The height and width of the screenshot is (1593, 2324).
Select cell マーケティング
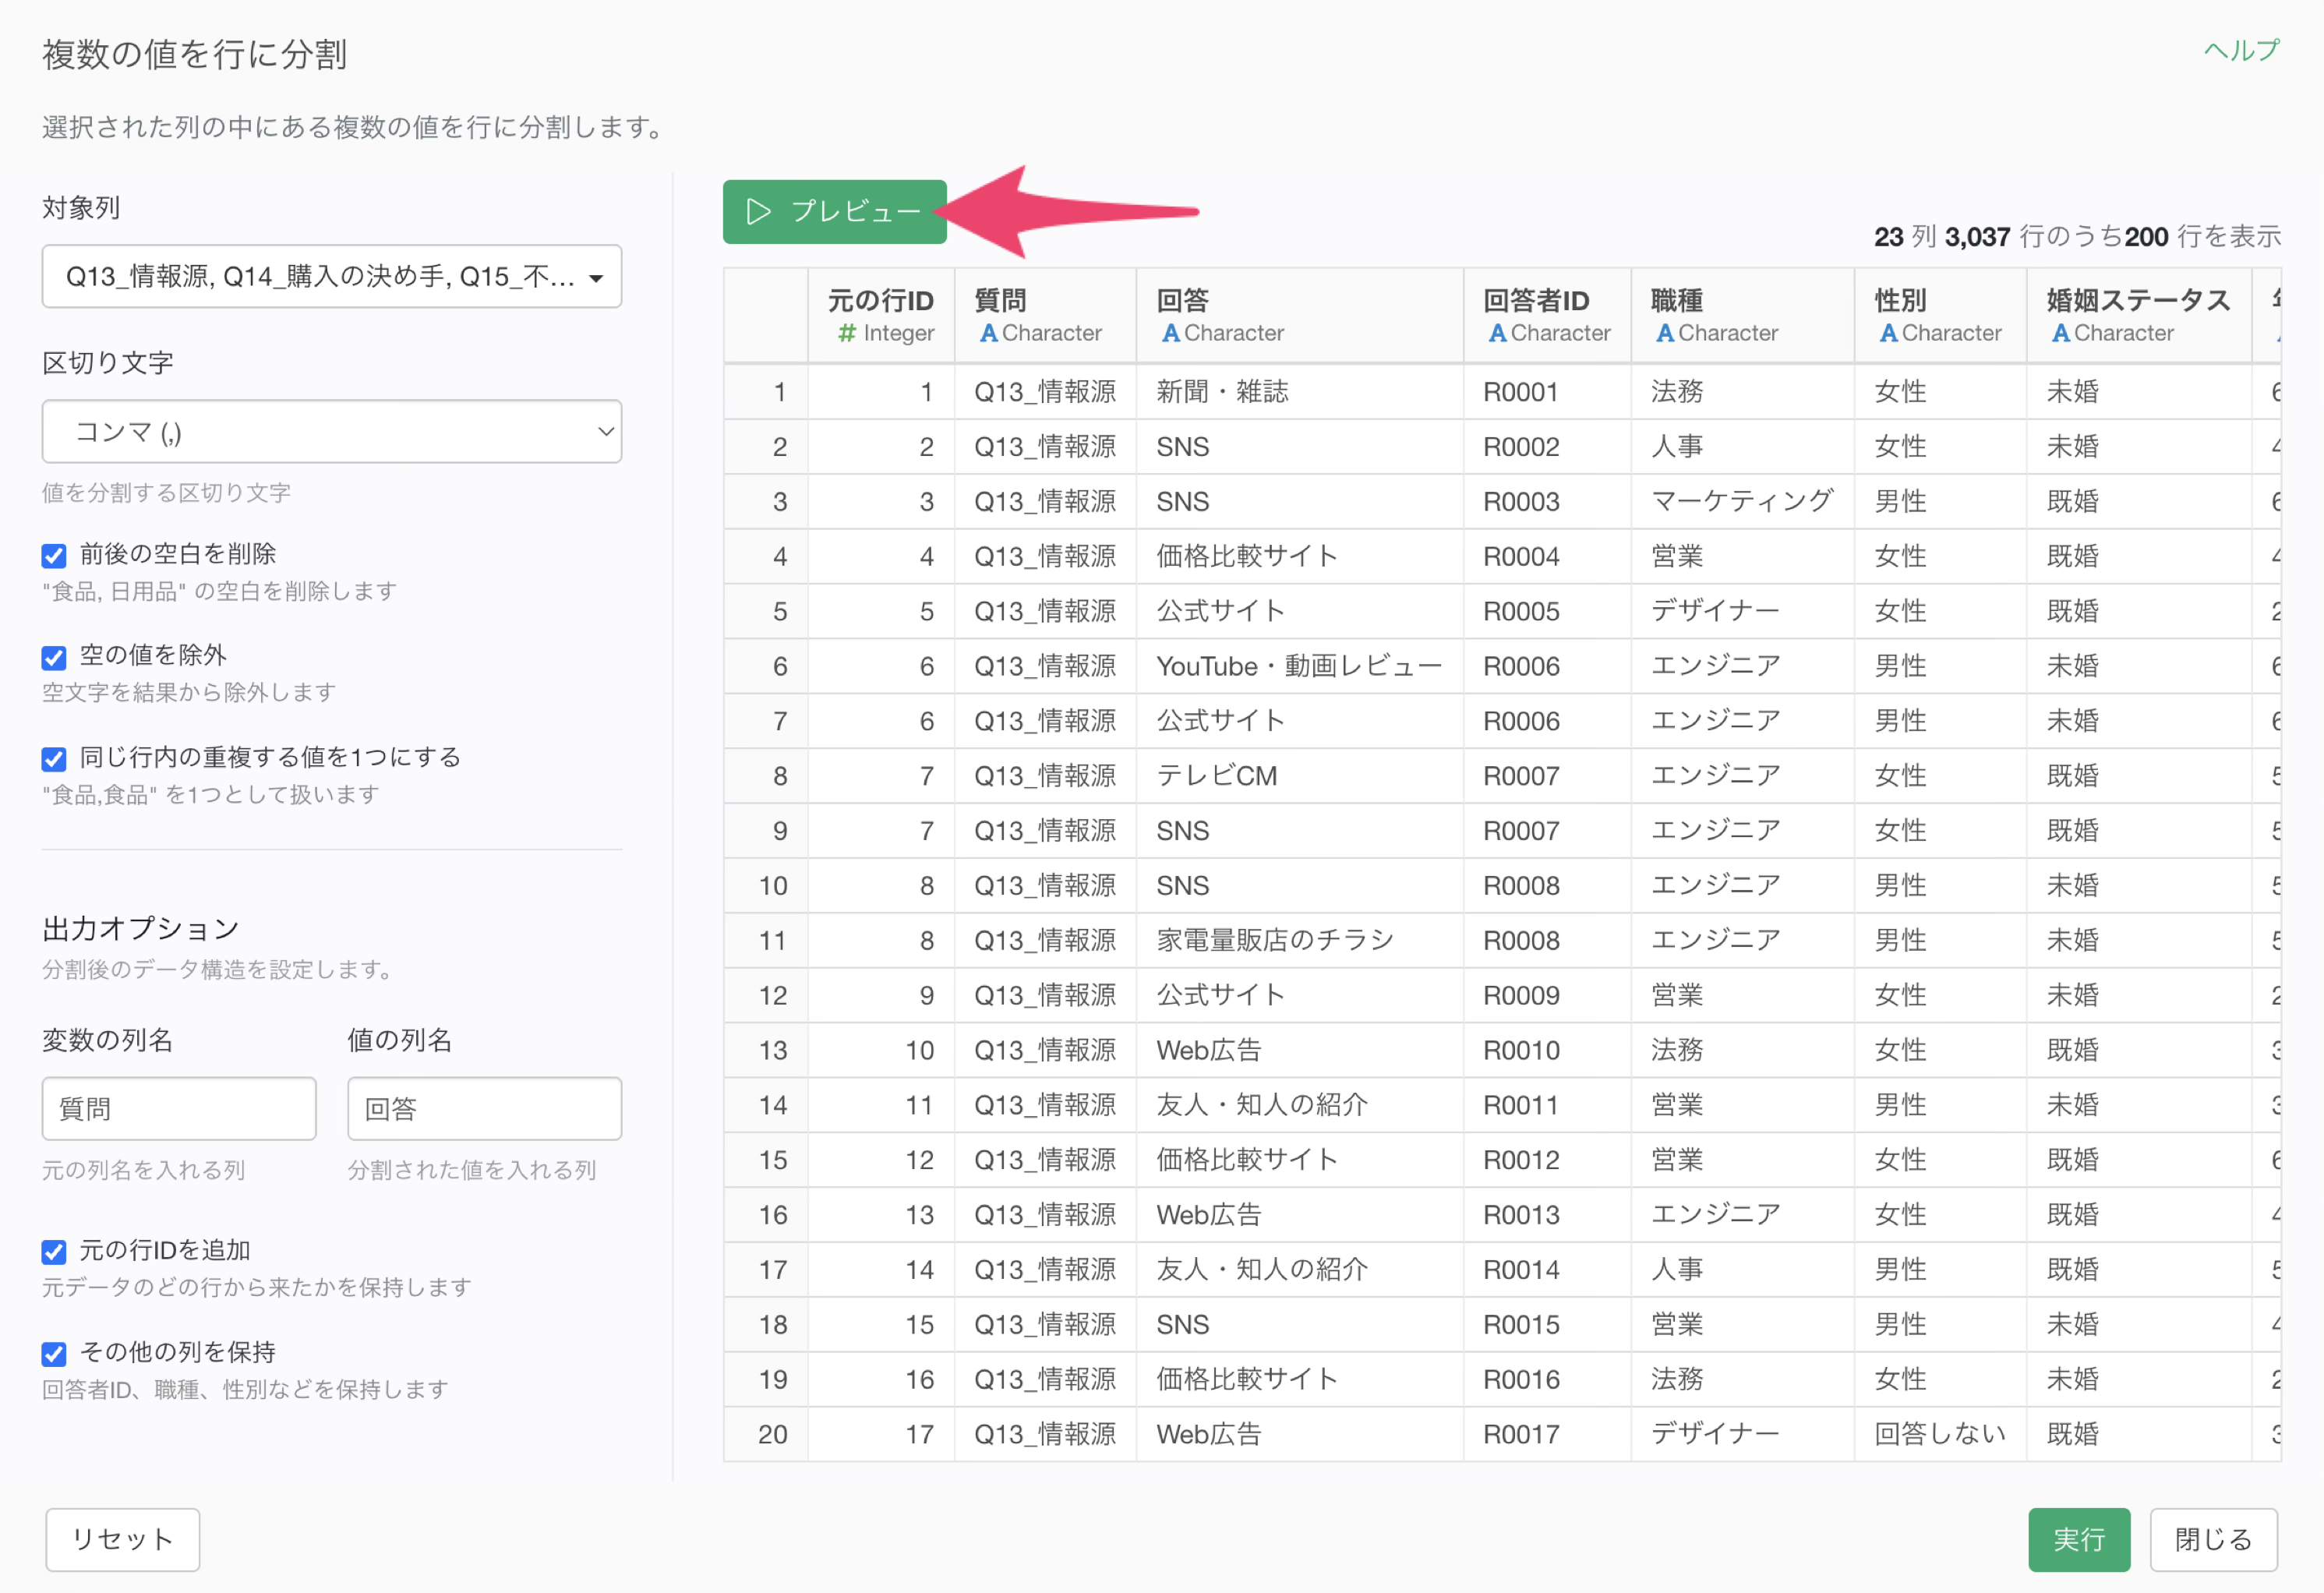pos(1742,501)
